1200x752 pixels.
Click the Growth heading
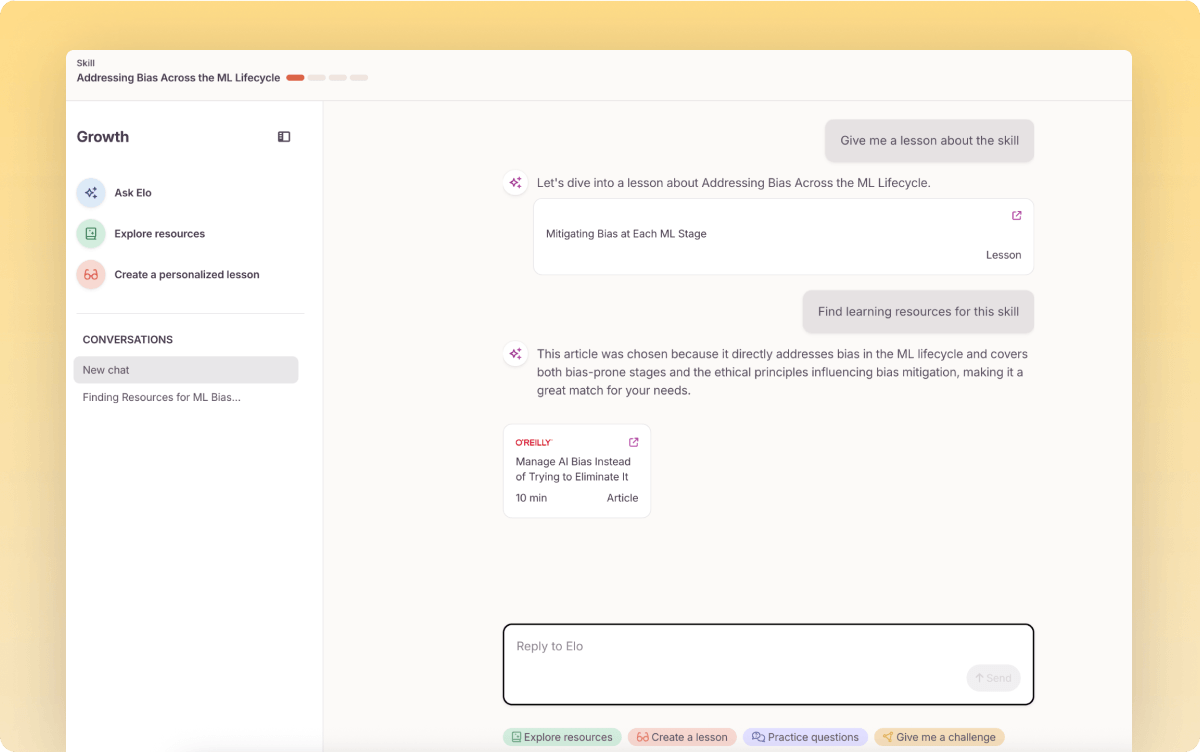click(x=103, y=137)
